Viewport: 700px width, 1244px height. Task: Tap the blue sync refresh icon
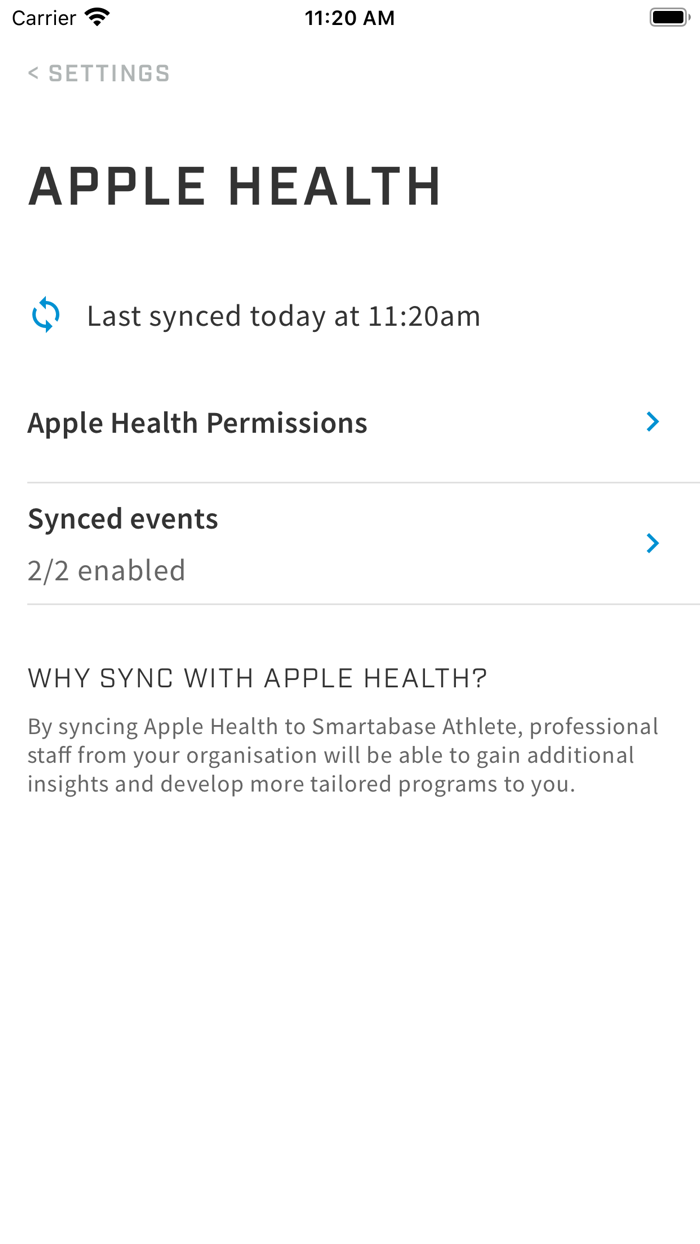(46, 316)
